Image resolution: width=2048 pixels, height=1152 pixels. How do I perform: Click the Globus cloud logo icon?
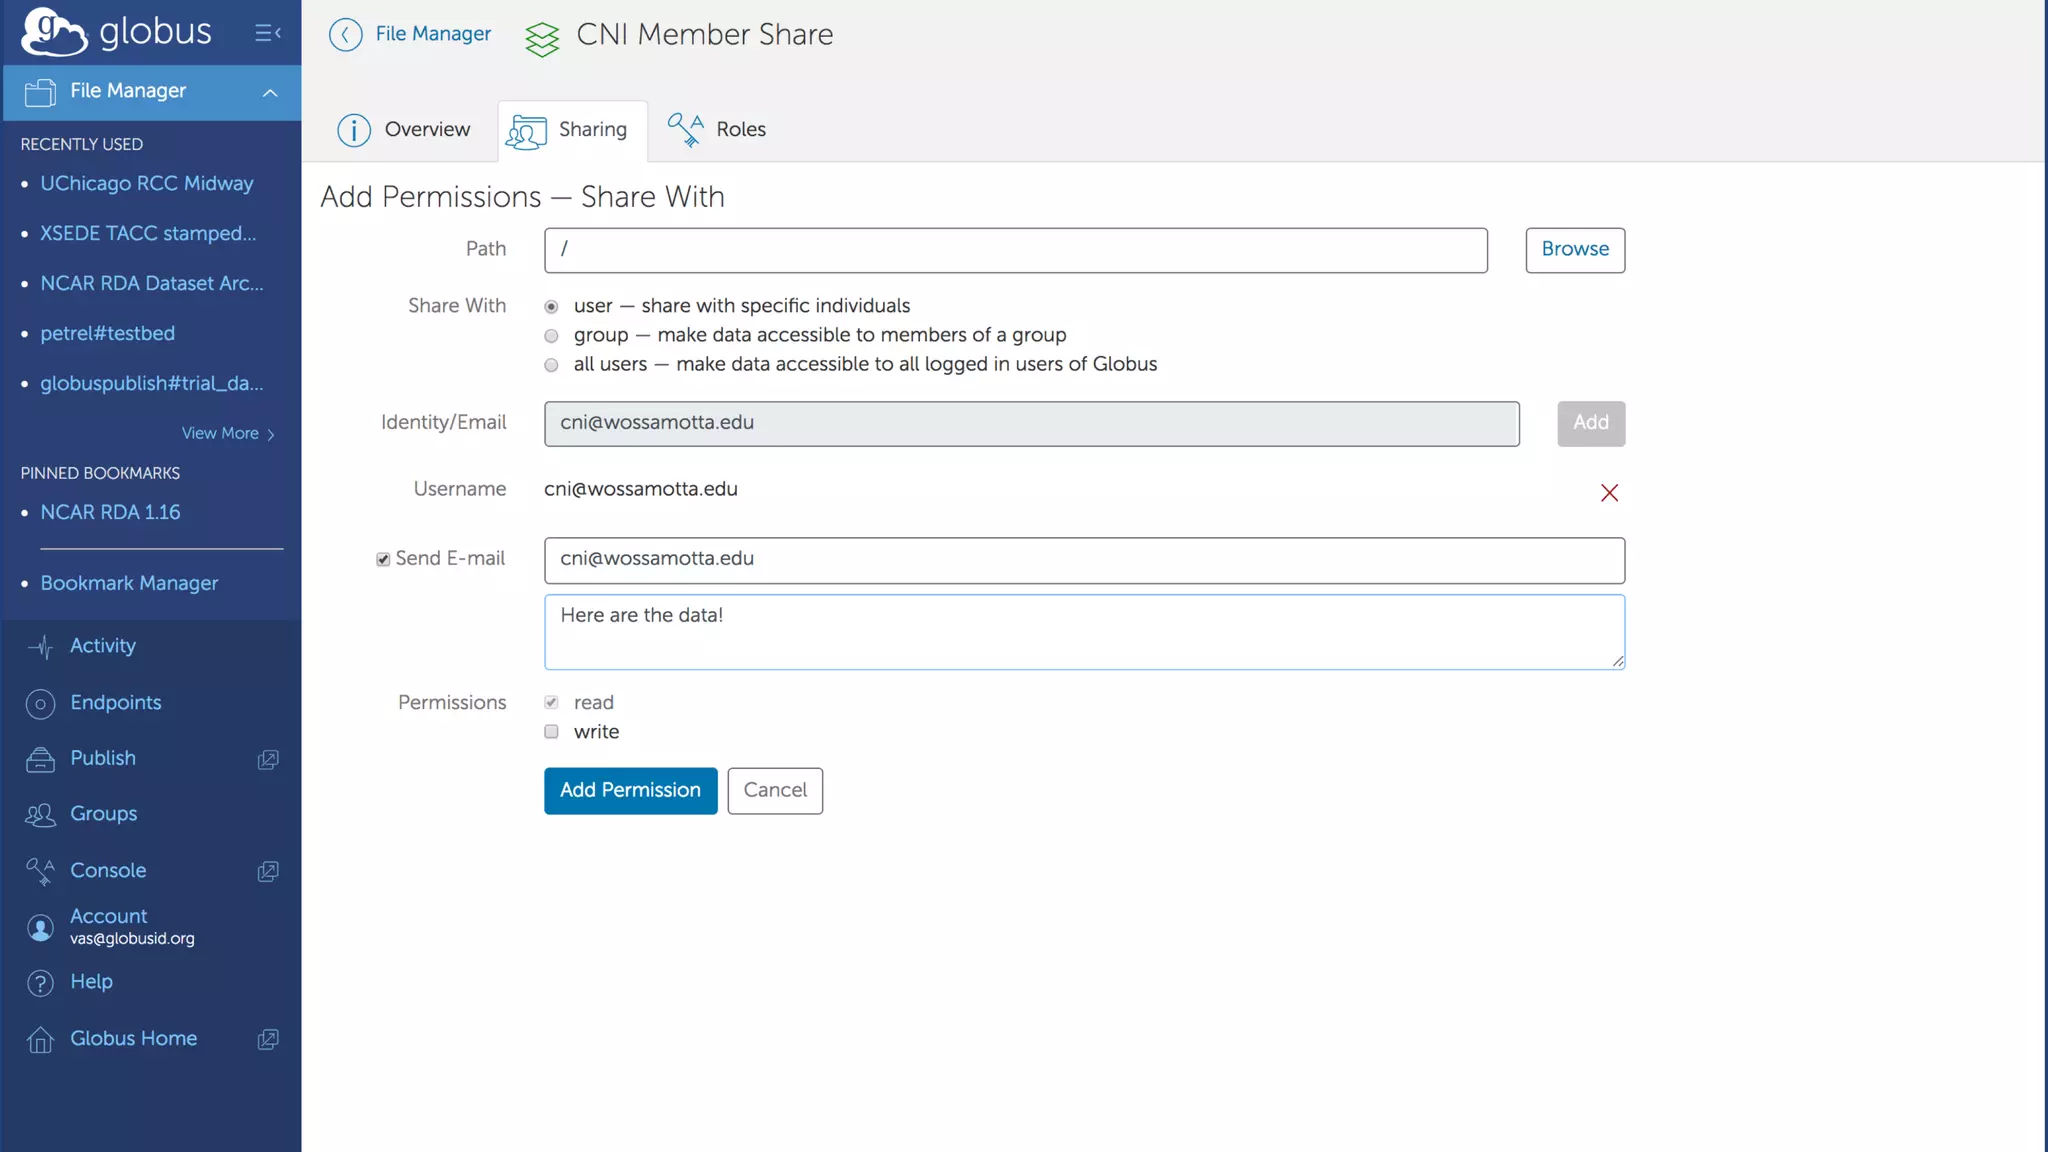[x=54, y=32]
